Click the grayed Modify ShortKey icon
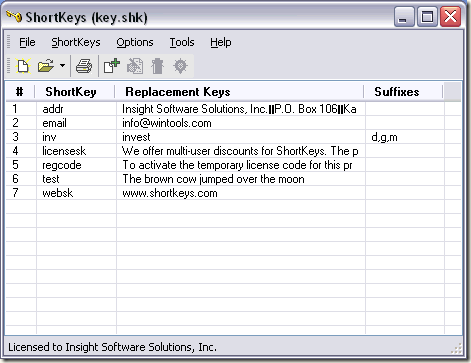The height and width of the screenshot is (363, 471). point(135,66)
